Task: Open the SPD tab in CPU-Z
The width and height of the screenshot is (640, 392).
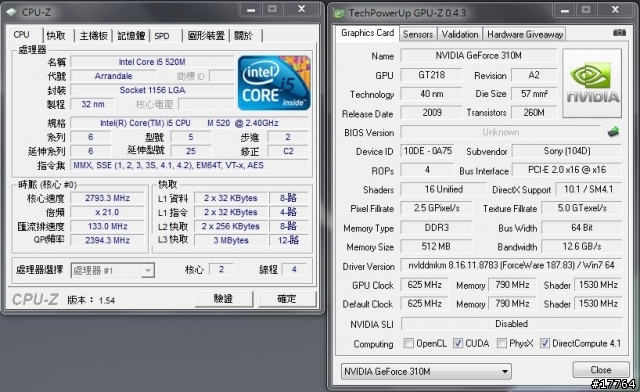Action: tap(166, 36)
